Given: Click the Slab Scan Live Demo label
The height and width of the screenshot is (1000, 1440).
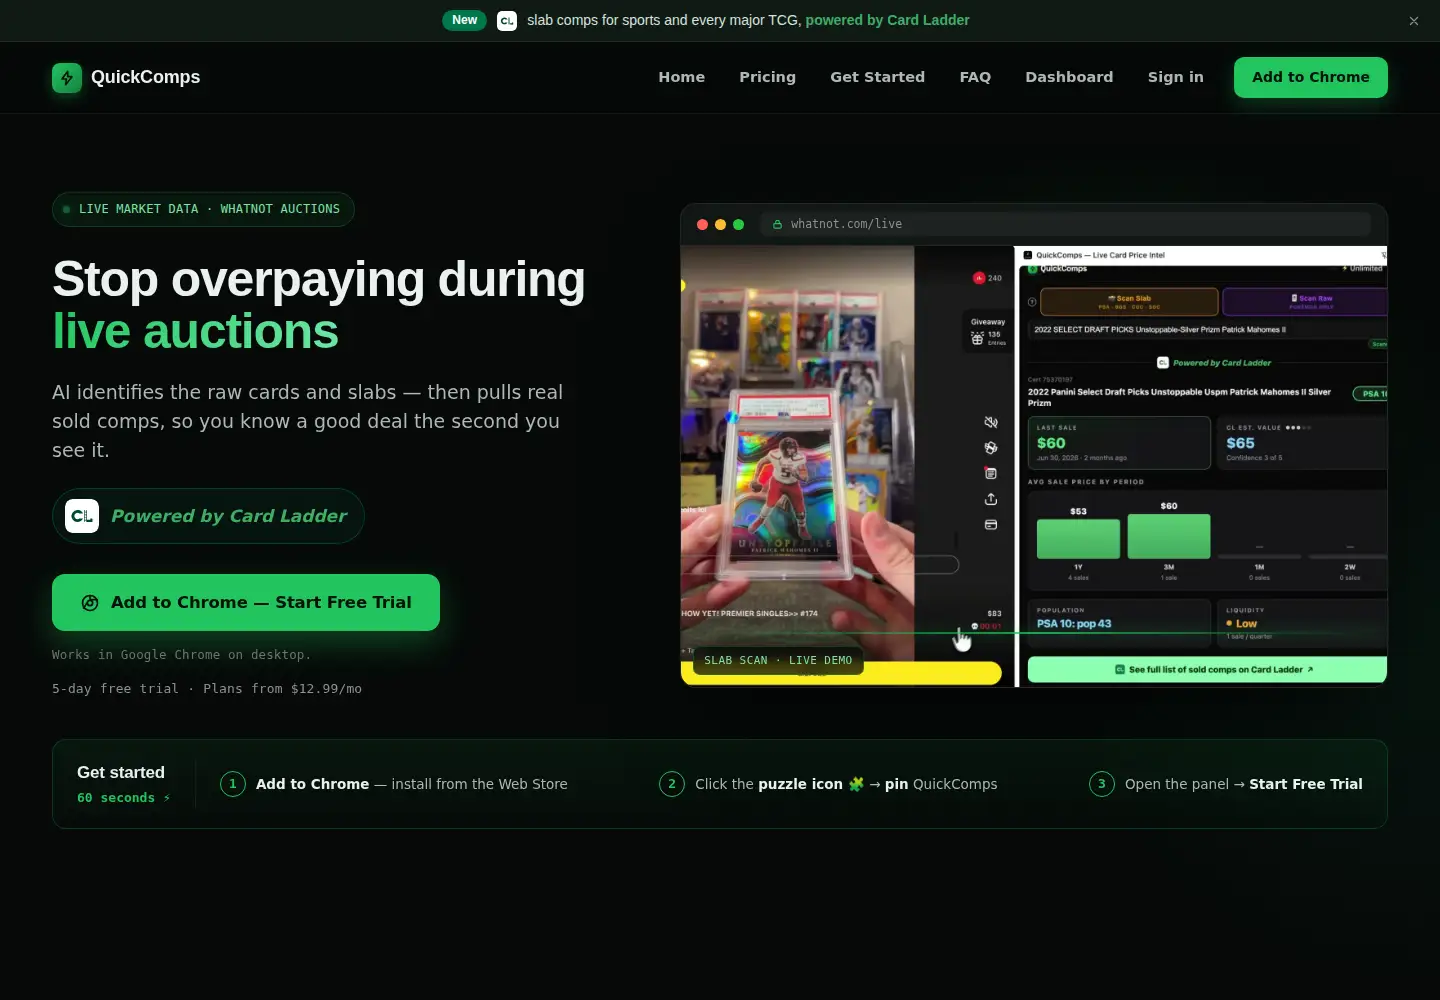Looking at the screenshot, I should (x=778, y=661).
